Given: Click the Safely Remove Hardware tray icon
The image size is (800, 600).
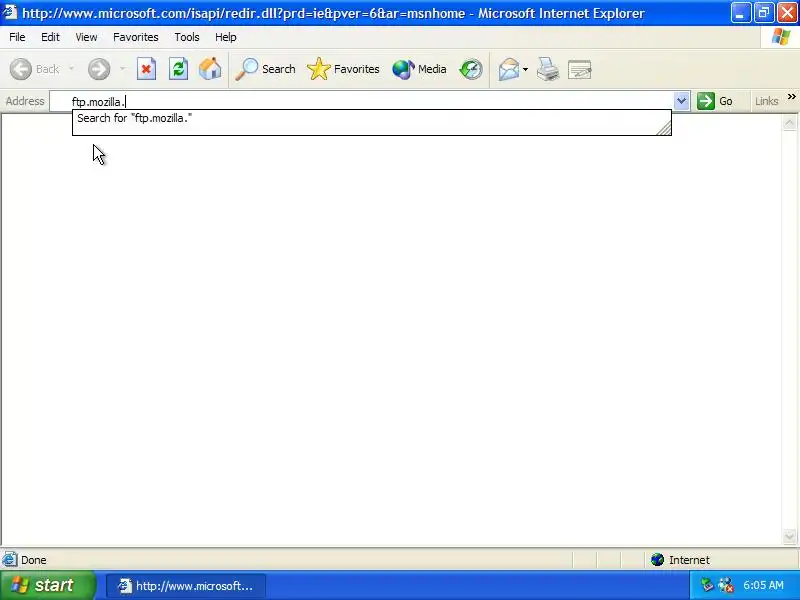Looking at the screenshot, I should pos(707,585).
